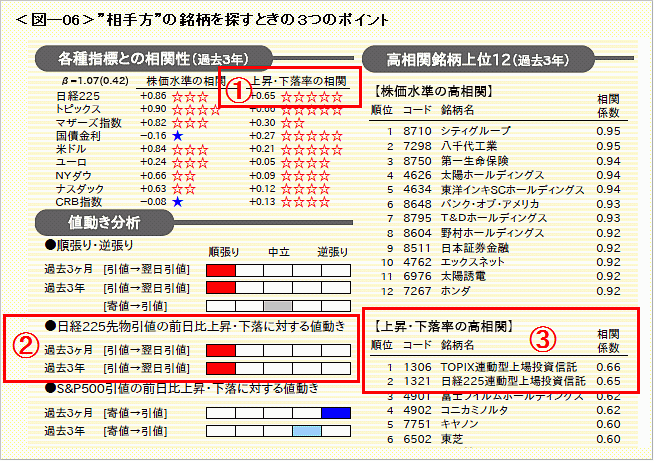Click the 順張り column label
Viewport: 654px width, 461px height.
coord(224,252)
